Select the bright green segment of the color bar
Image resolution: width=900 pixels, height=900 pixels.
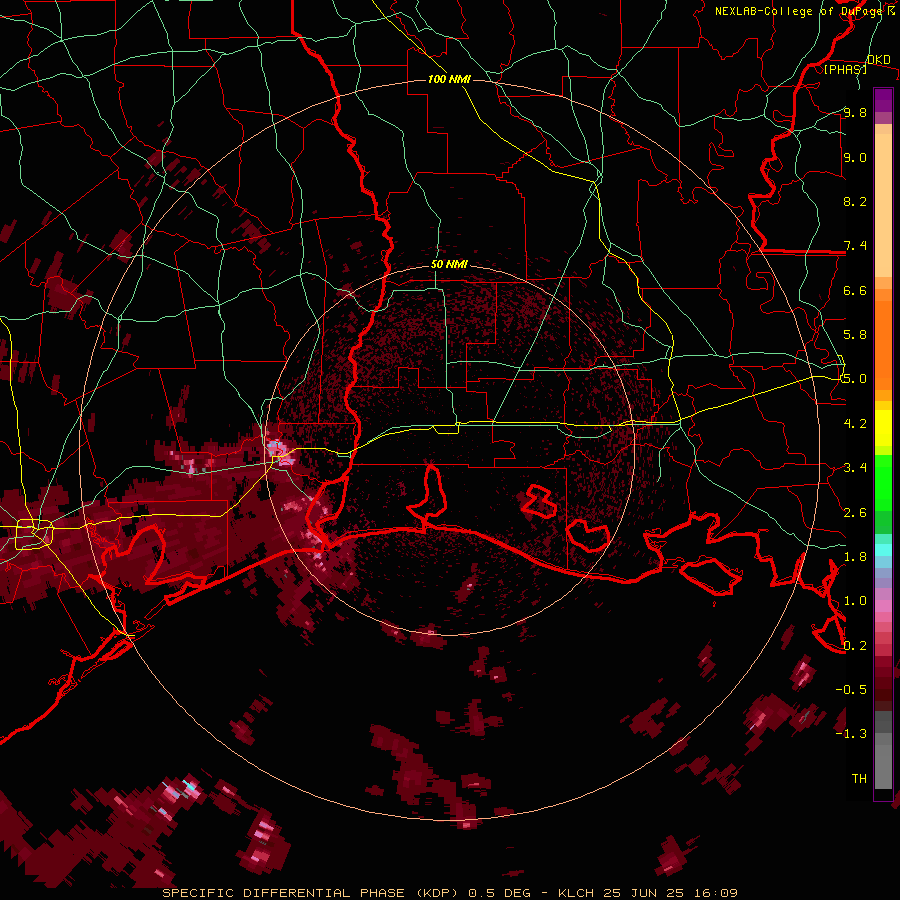pyautogui.click(x=883, y=483)
